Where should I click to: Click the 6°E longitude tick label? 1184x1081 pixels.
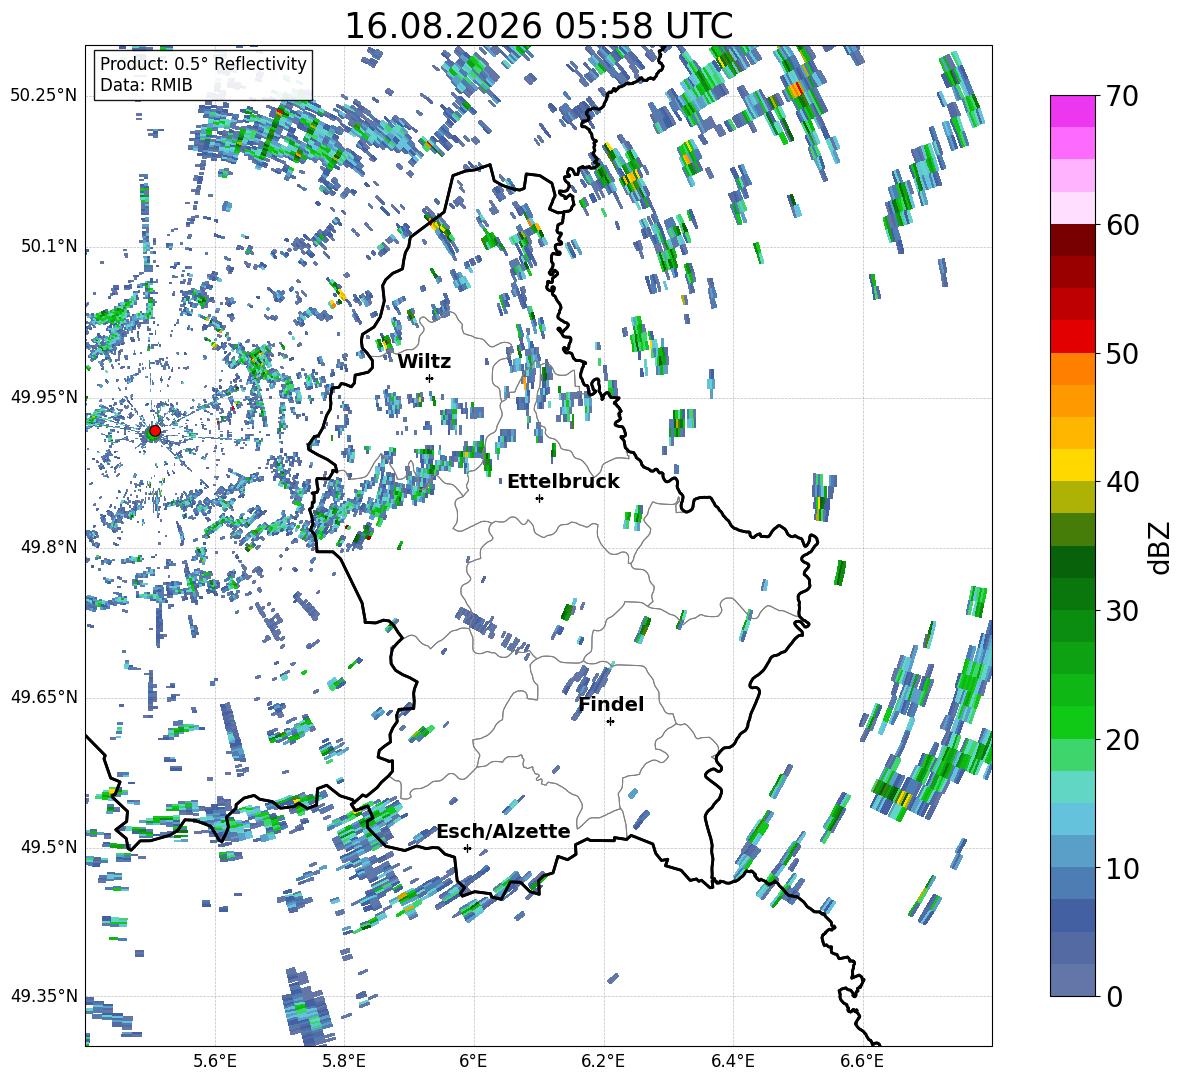point(473,1062)
